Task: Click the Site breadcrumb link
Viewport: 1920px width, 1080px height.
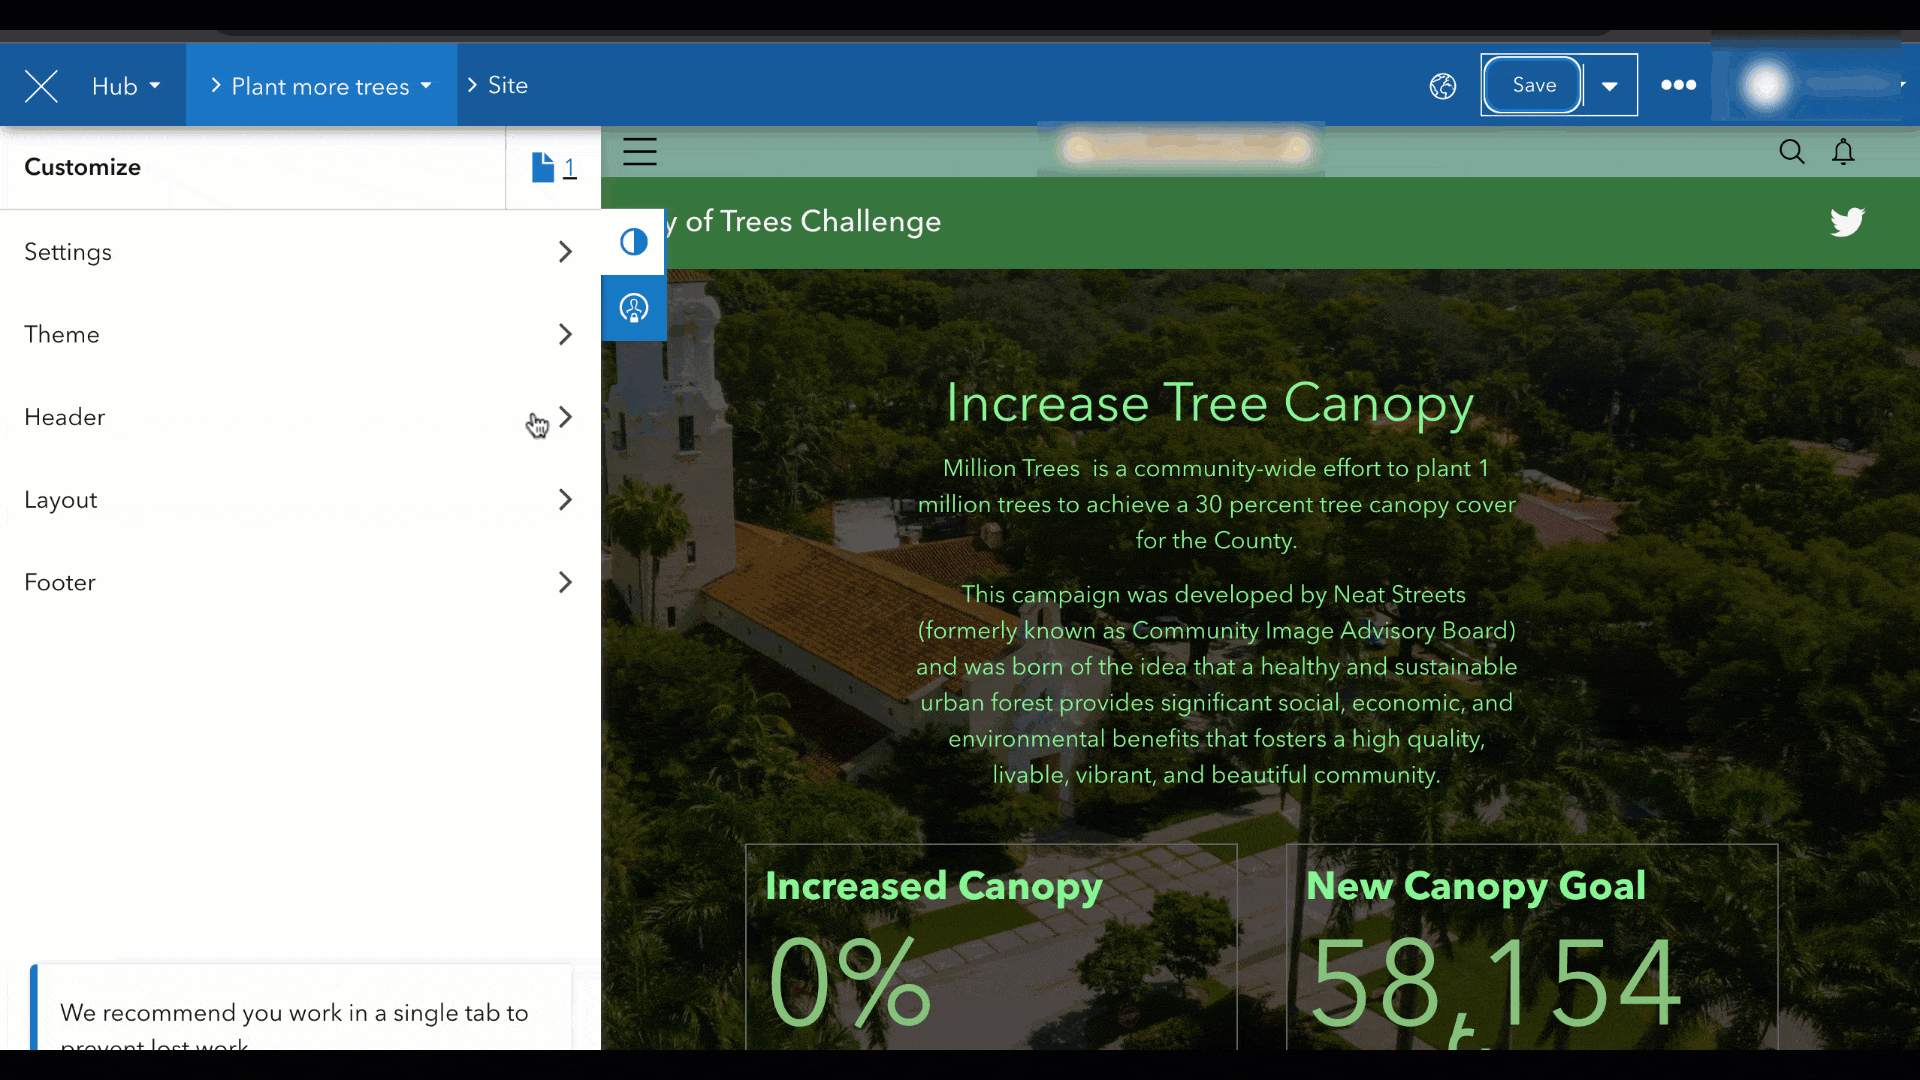Action: [507, 86]
